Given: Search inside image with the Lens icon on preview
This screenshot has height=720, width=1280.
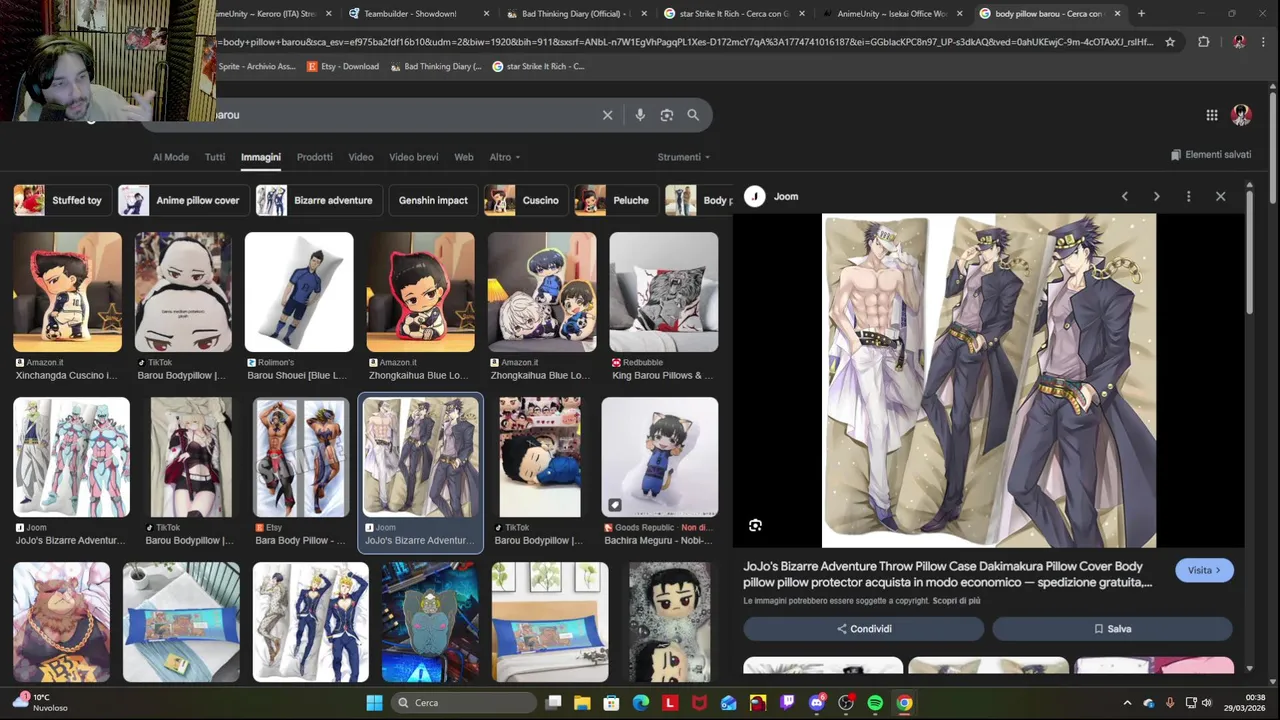Looking at the screenshot, I should [x=756, y=525].
